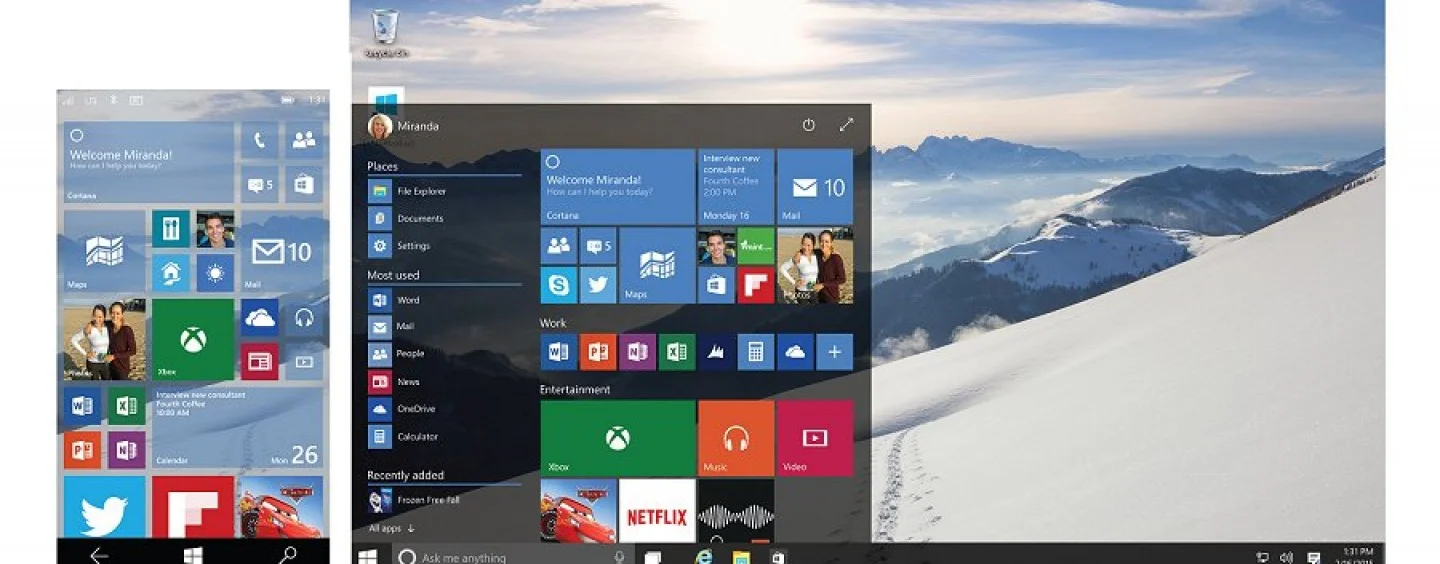
Task: Launch the Netflix tile
Action: 657,511
